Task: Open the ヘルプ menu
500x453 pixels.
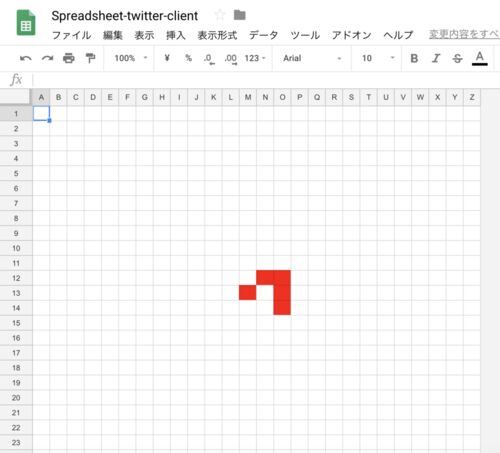Action: (x=398, y=35)
